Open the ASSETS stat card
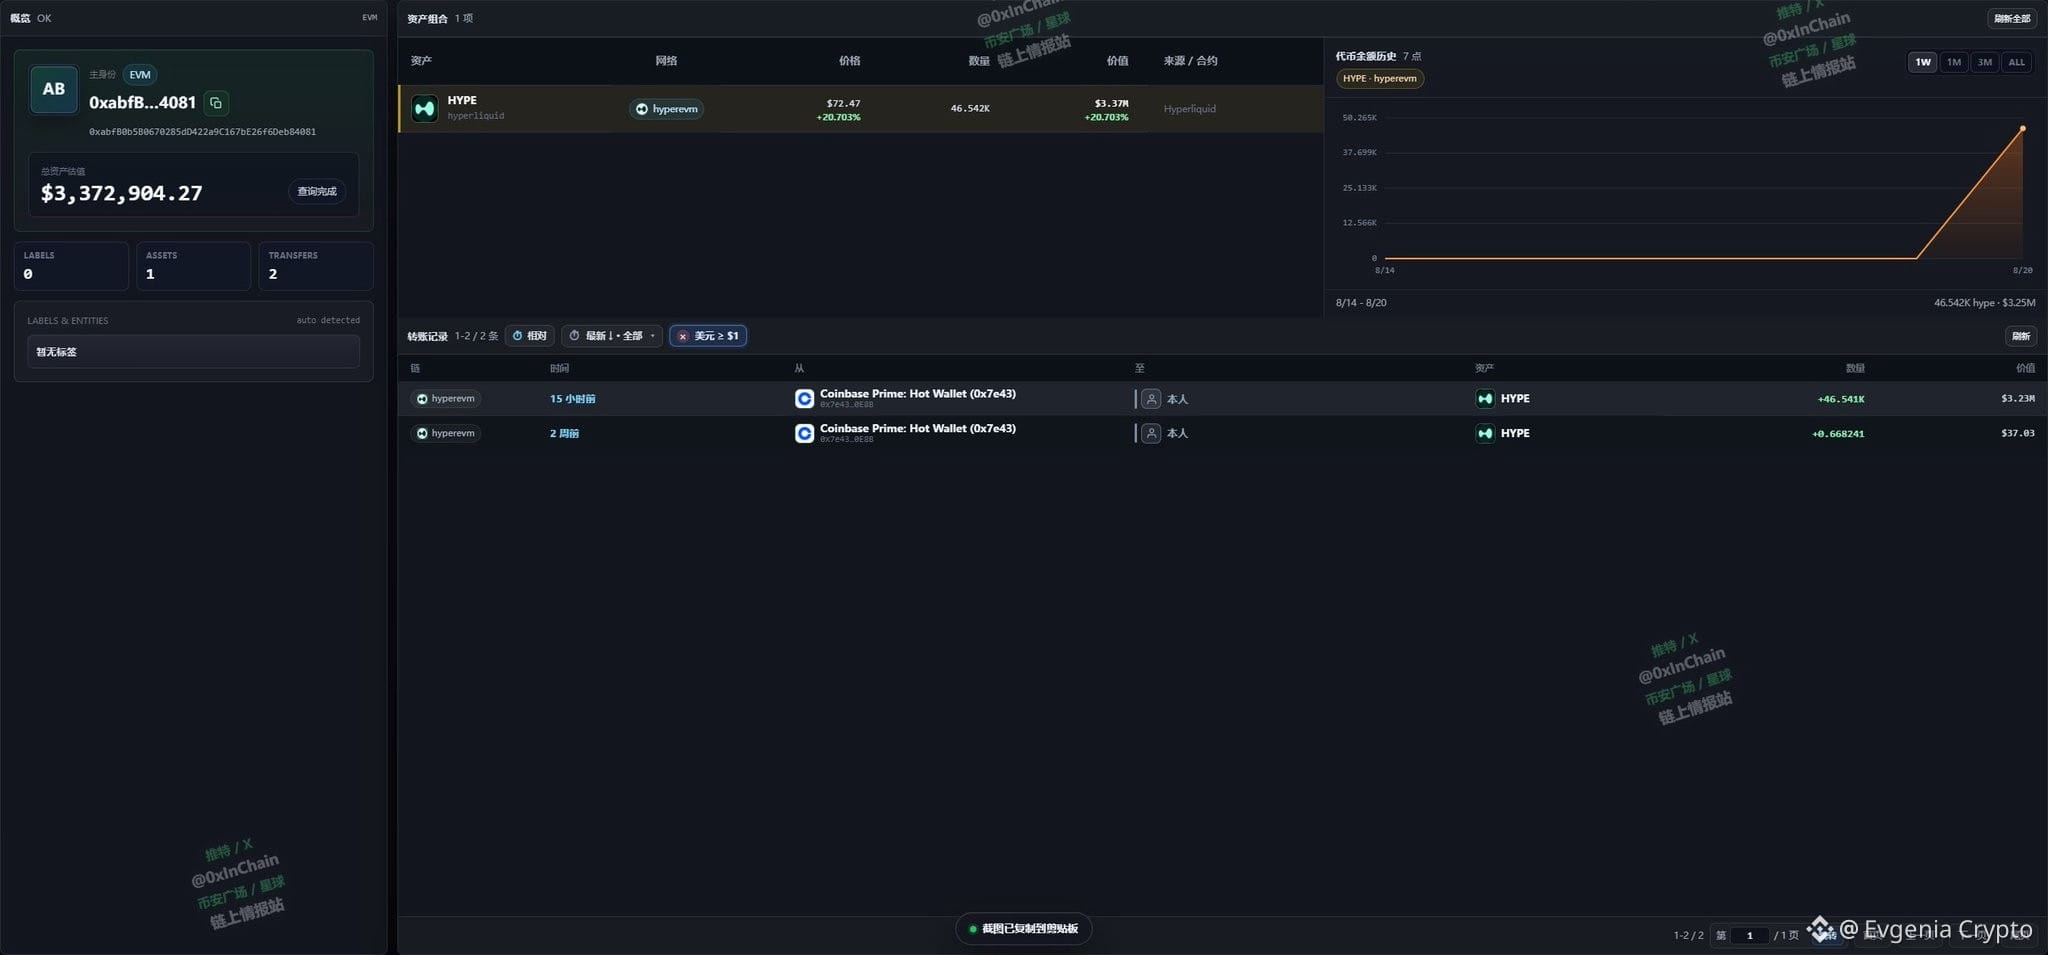 click(x=193, y=265)
